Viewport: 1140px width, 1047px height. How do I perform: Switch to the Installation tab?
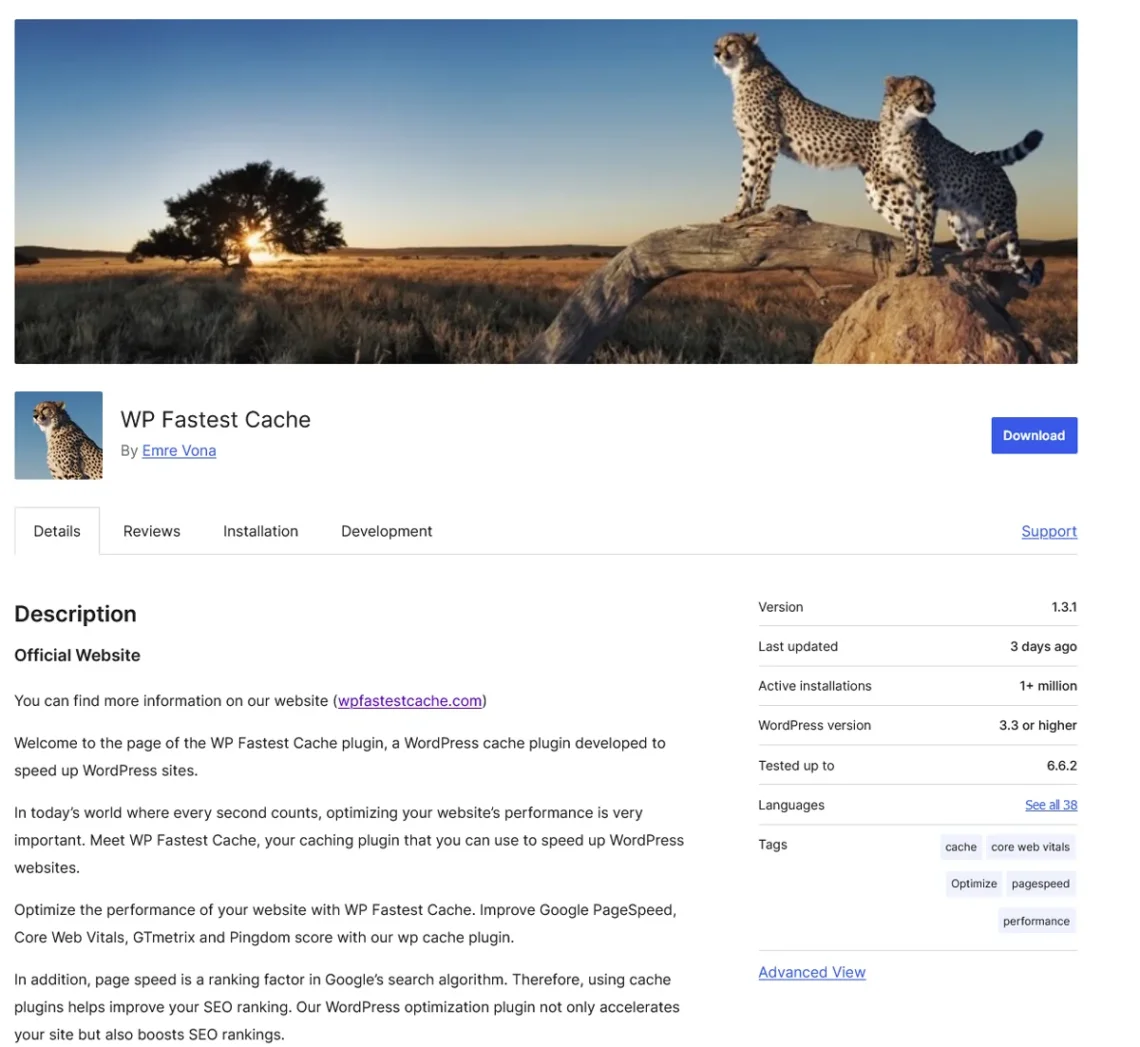click(x=260, y=531)
